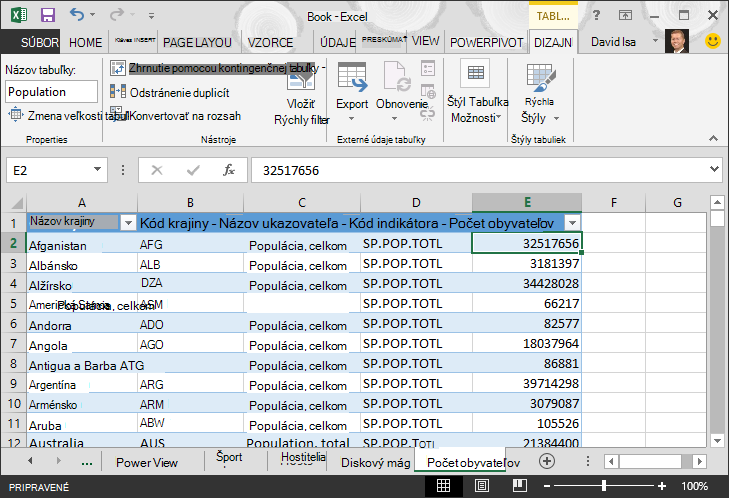Show hidden sheets via ellipsis button
This screenshot has width=729, height=498.
(x=86, y=462)
